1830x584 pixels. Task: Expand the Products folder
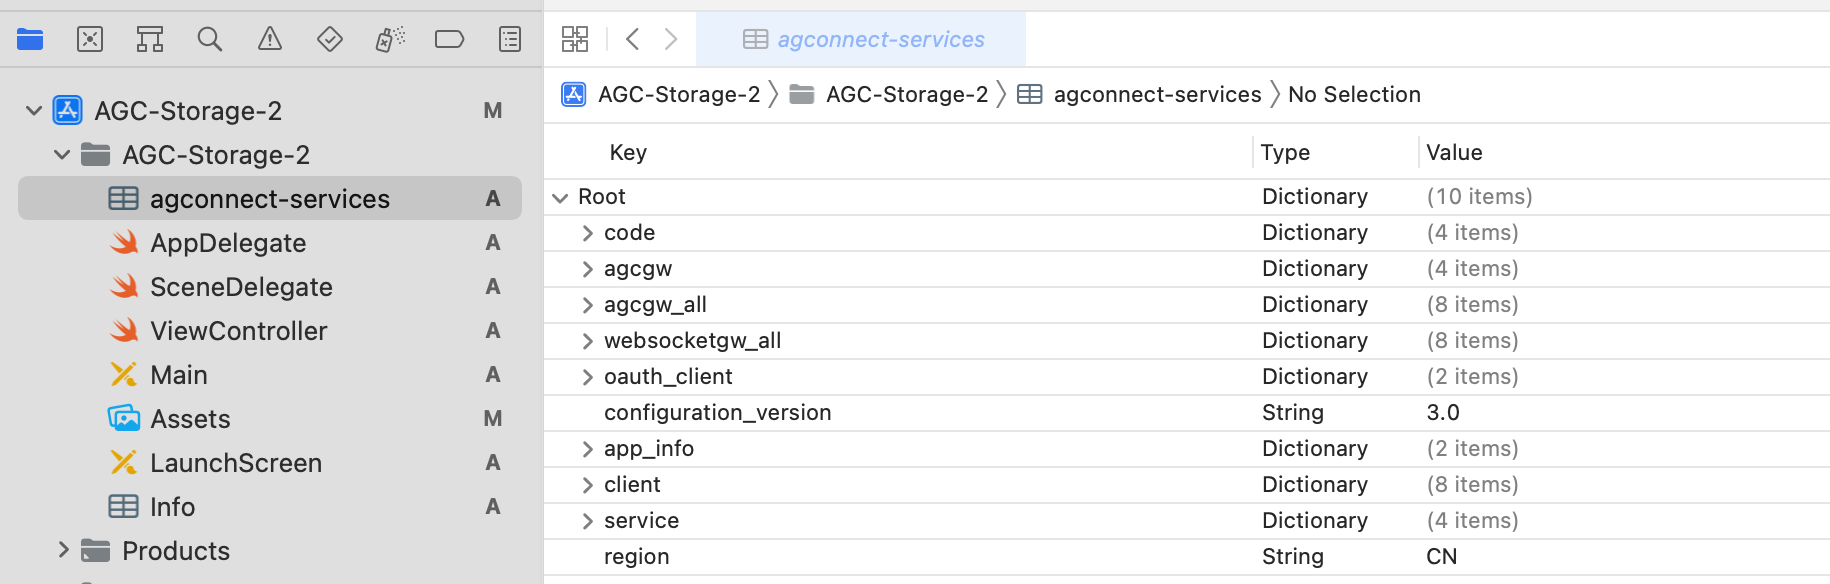point(63,550)
